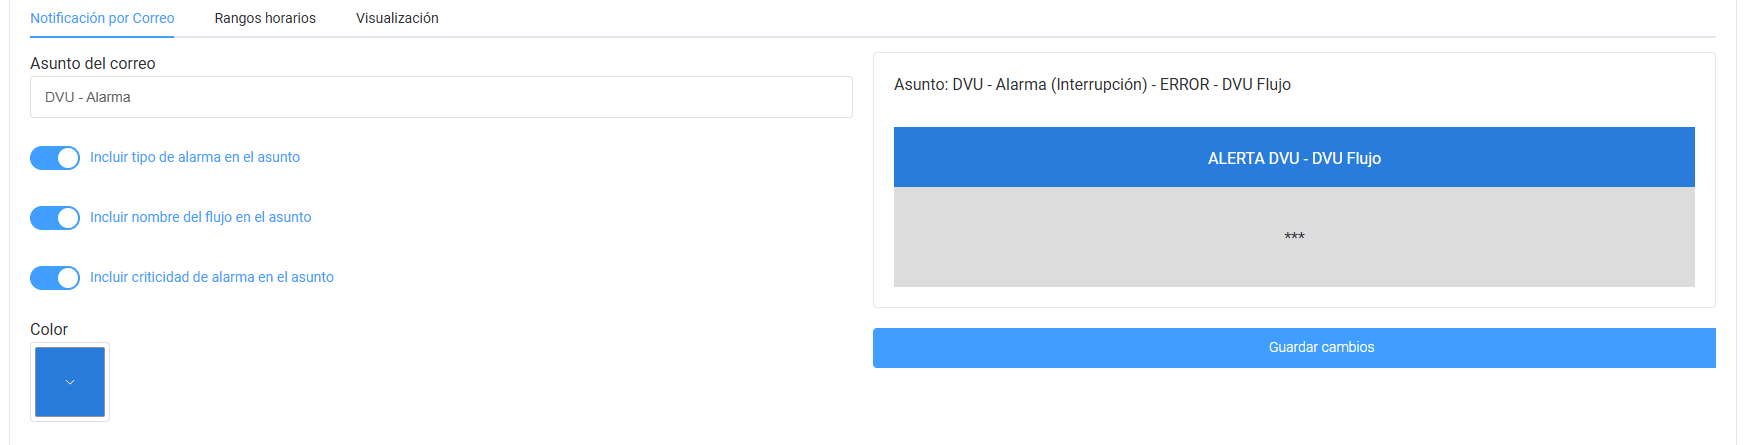Image resolution: width=1747 pixels, height=445 pixels.
Task: Click the Asunto del correo field label
Action: click(93, 63)
